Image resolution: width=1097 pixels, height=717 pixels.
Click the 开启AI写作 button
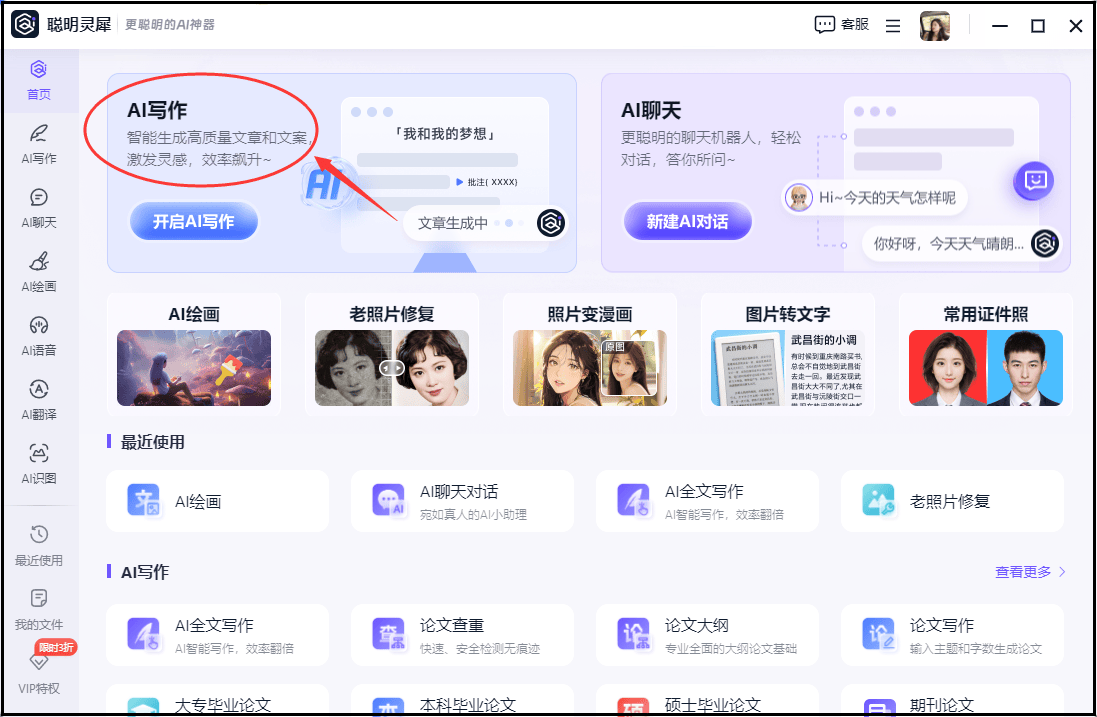[194, 222]
